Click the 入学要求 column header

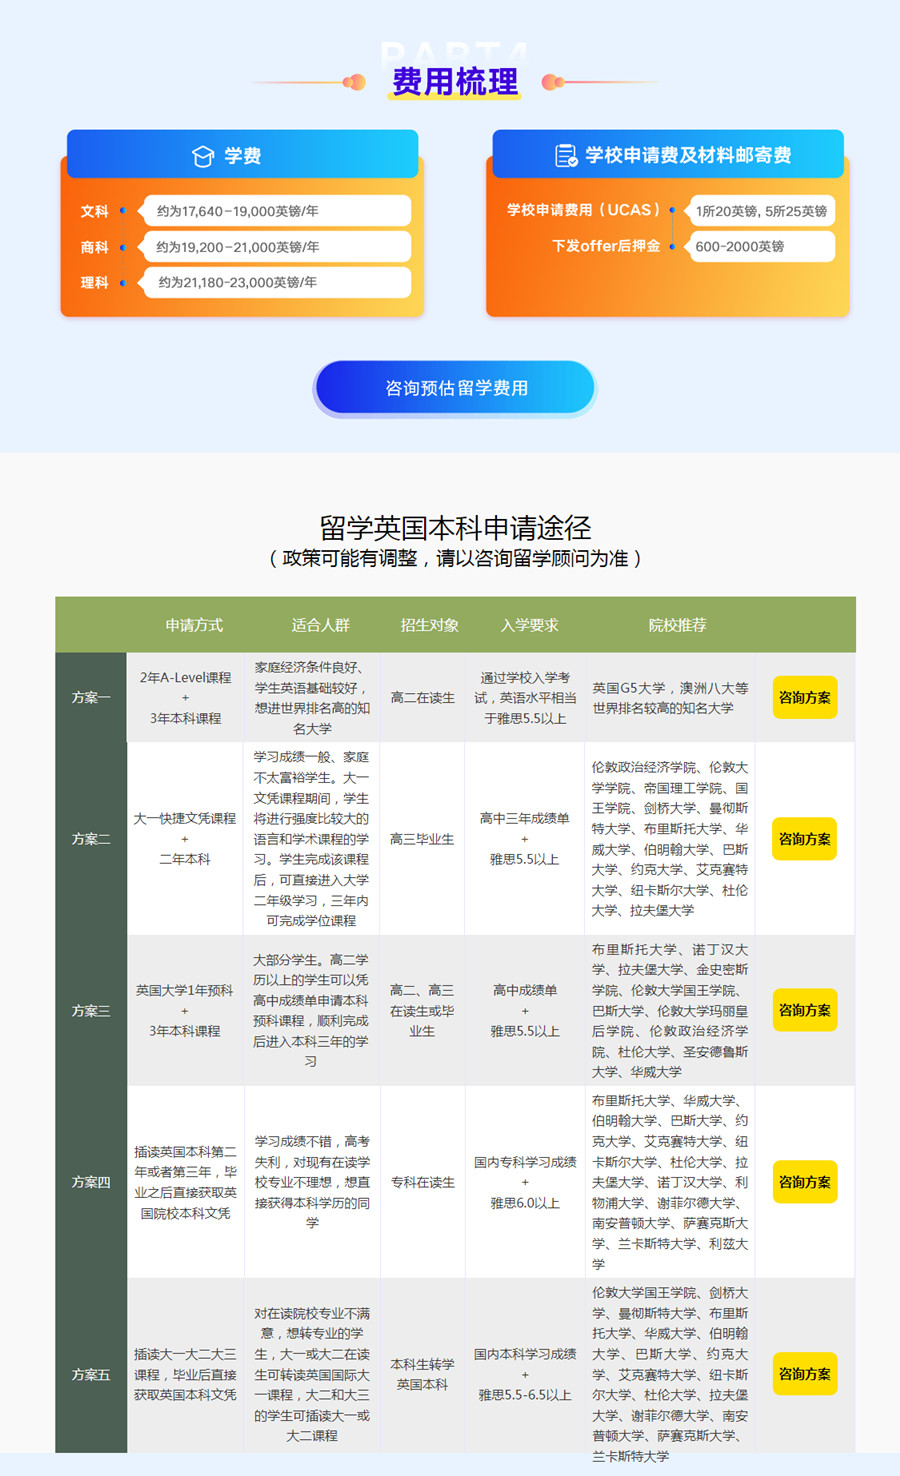click(529, 625)
